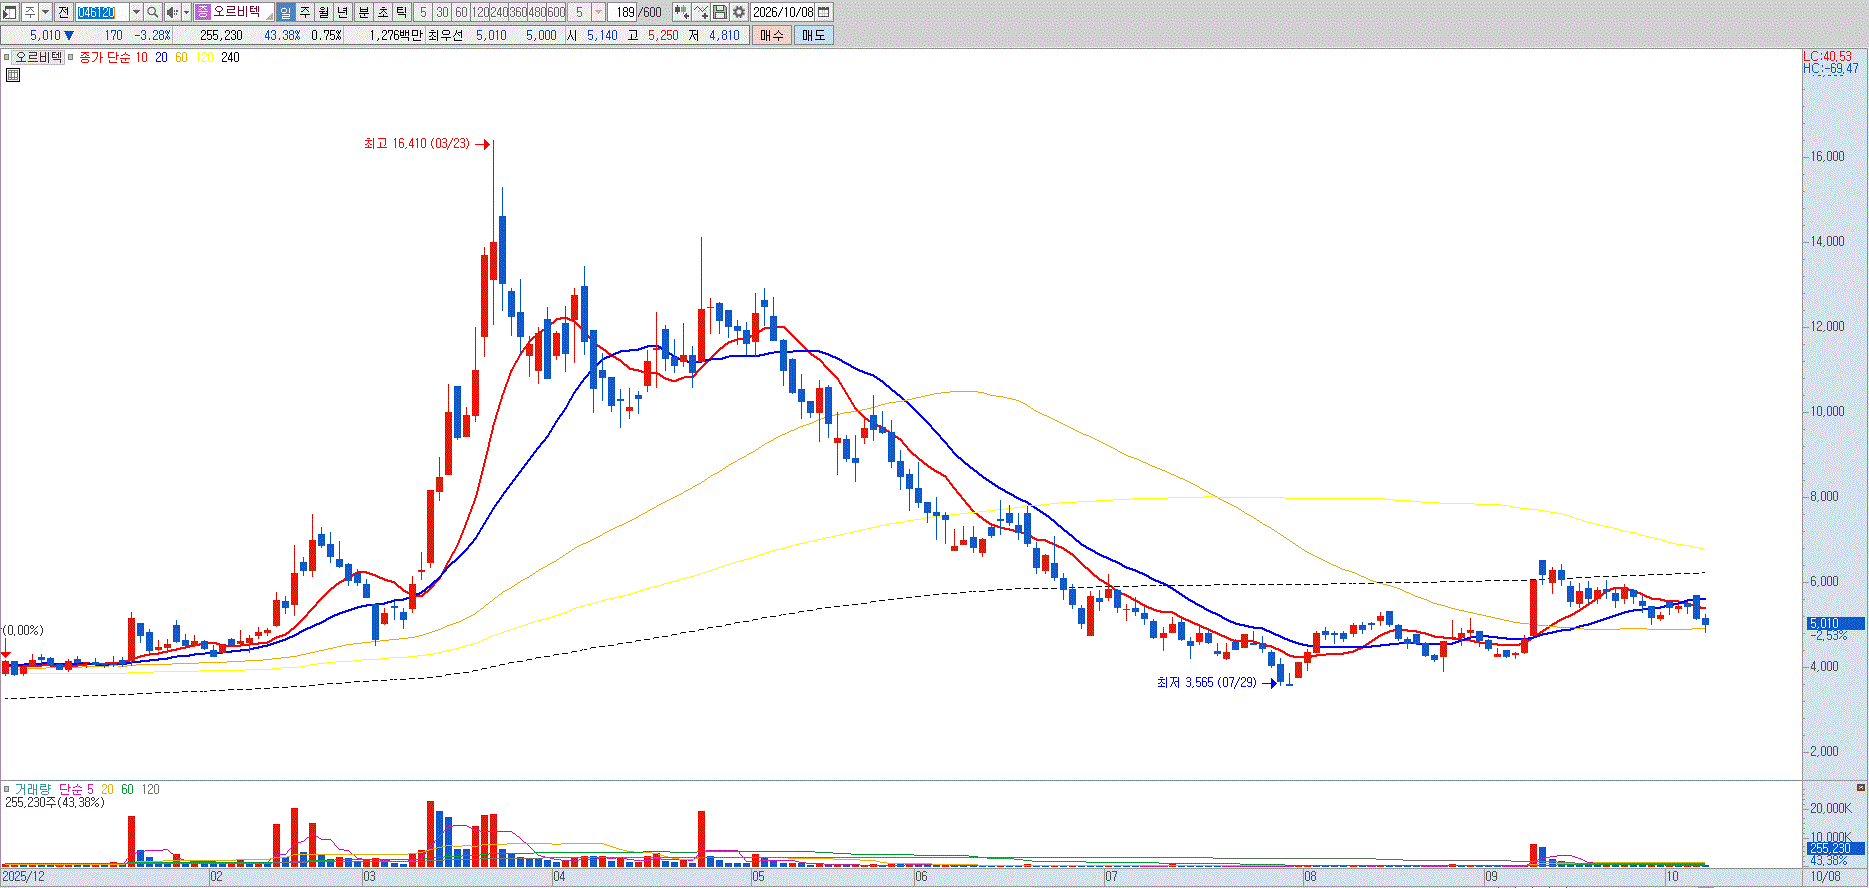The height and width of the screenshot is (888, 1869).
Task: Click the data grid icon below 오르비텍 label
Action: 13,75
